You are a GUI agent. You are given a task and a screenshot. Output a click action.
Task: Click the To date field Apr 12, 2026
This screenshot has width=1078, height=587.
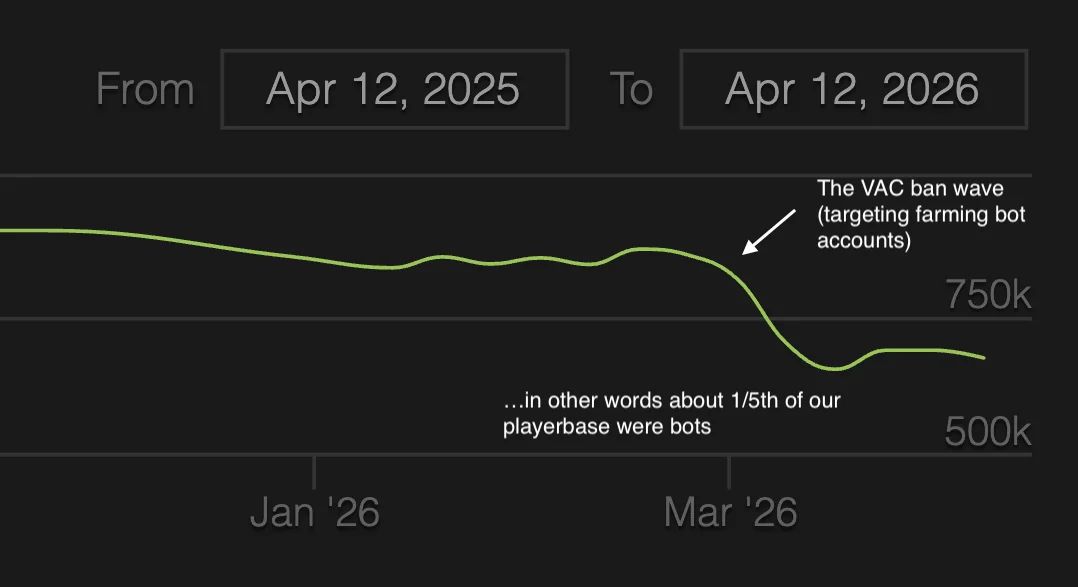pos(853,90)
